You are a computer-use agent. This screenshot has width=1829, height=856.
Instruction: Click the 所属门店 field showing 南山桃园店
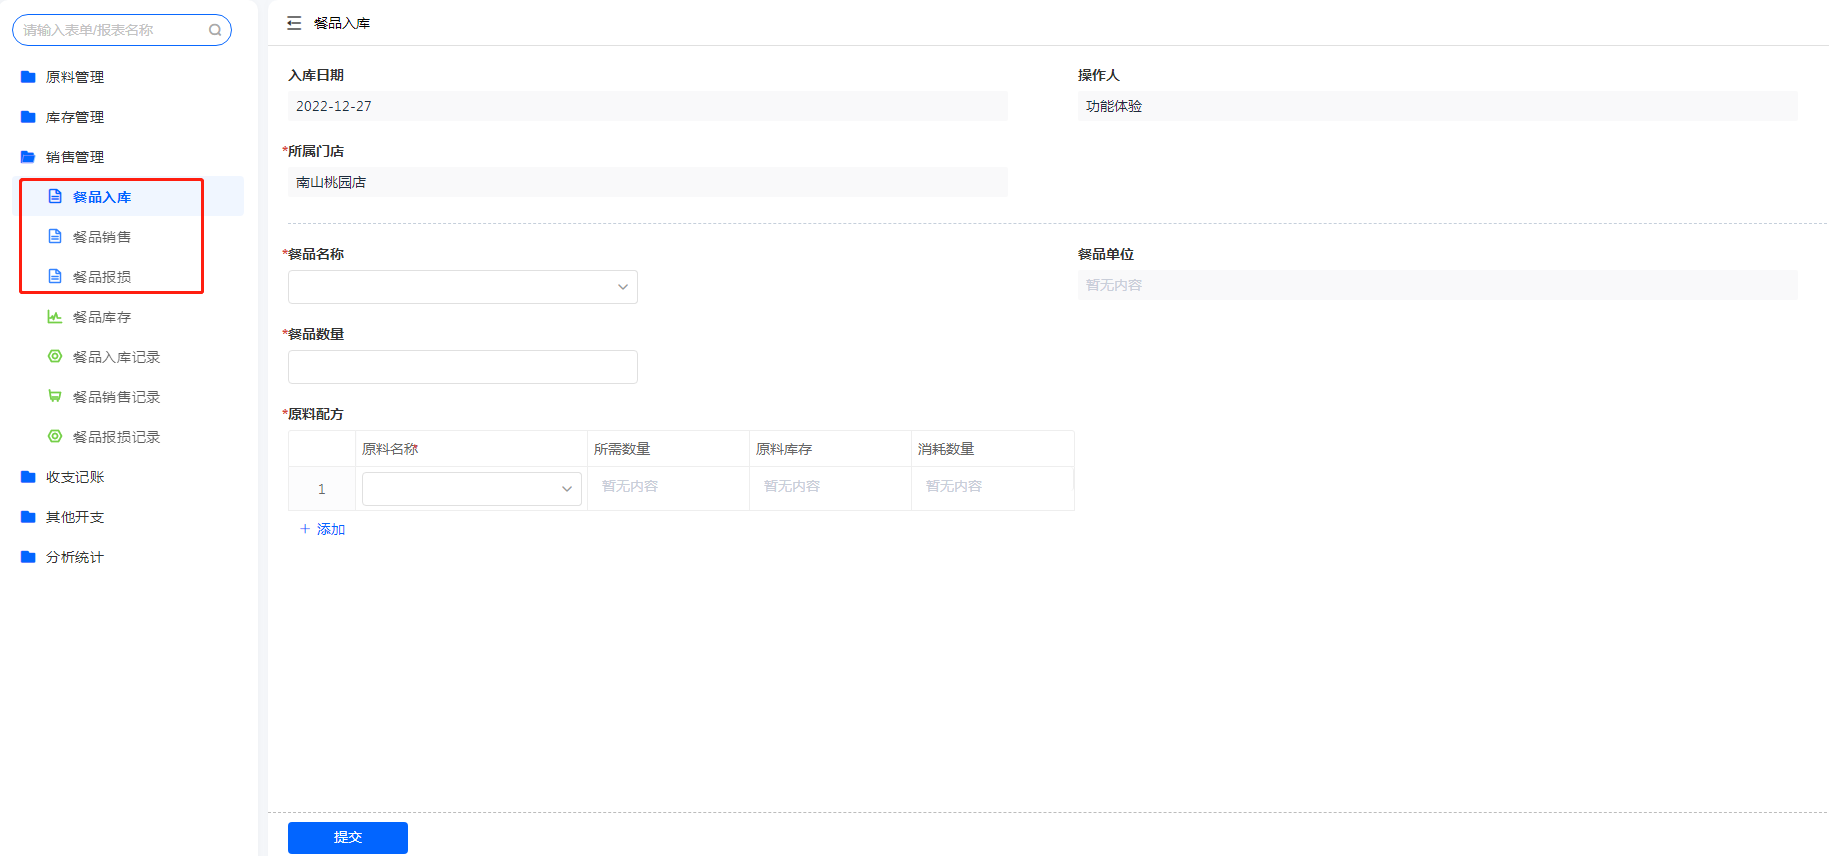tap(648, 182)
